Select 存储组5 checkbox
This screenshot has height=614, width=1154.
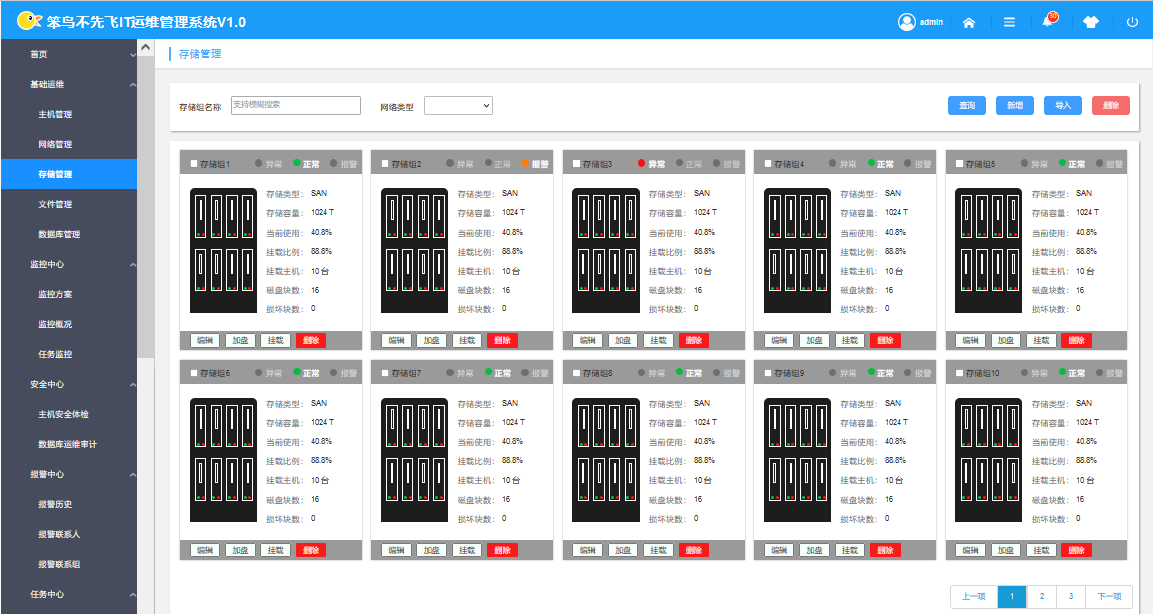(959, 163)
